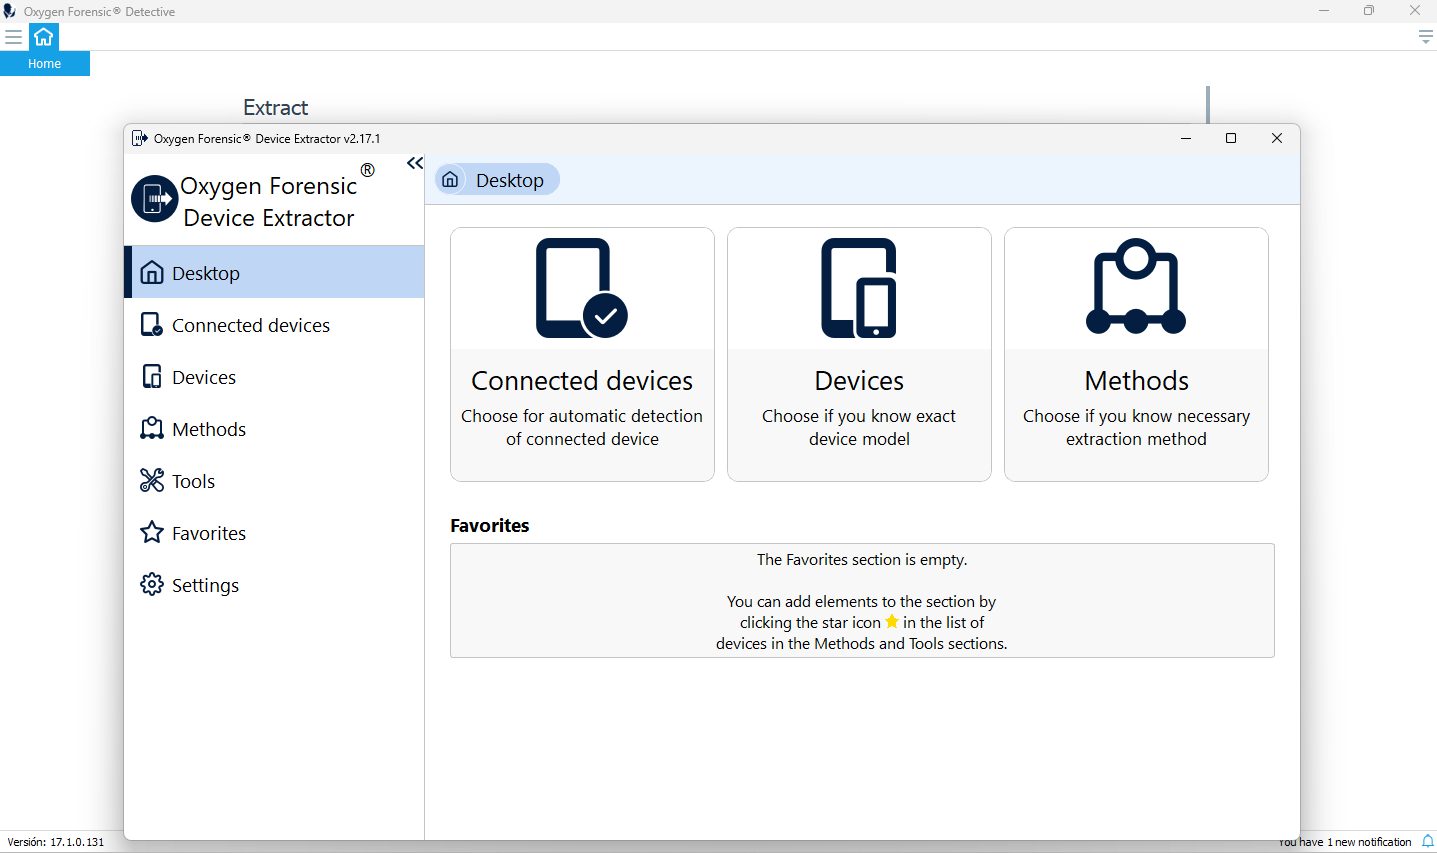
Task: Click the Methods card
Action: (1136, 354)
